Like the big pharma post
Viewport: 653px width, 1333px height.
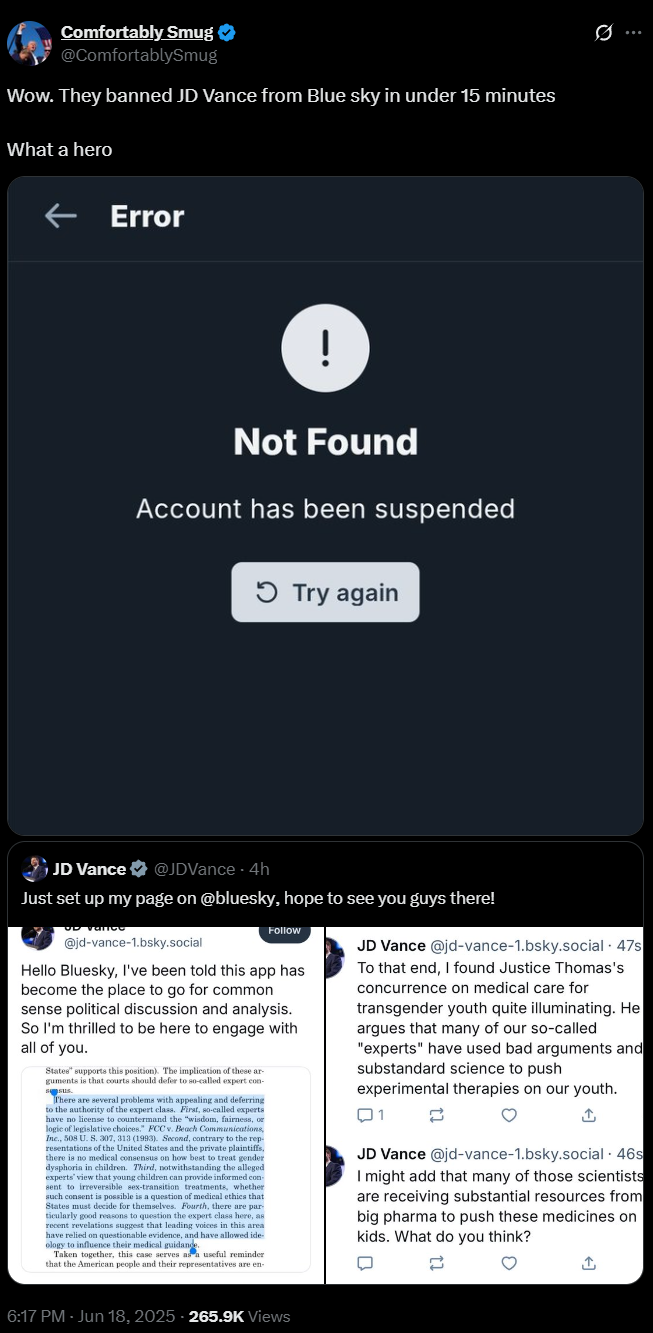coord(509,1263)
